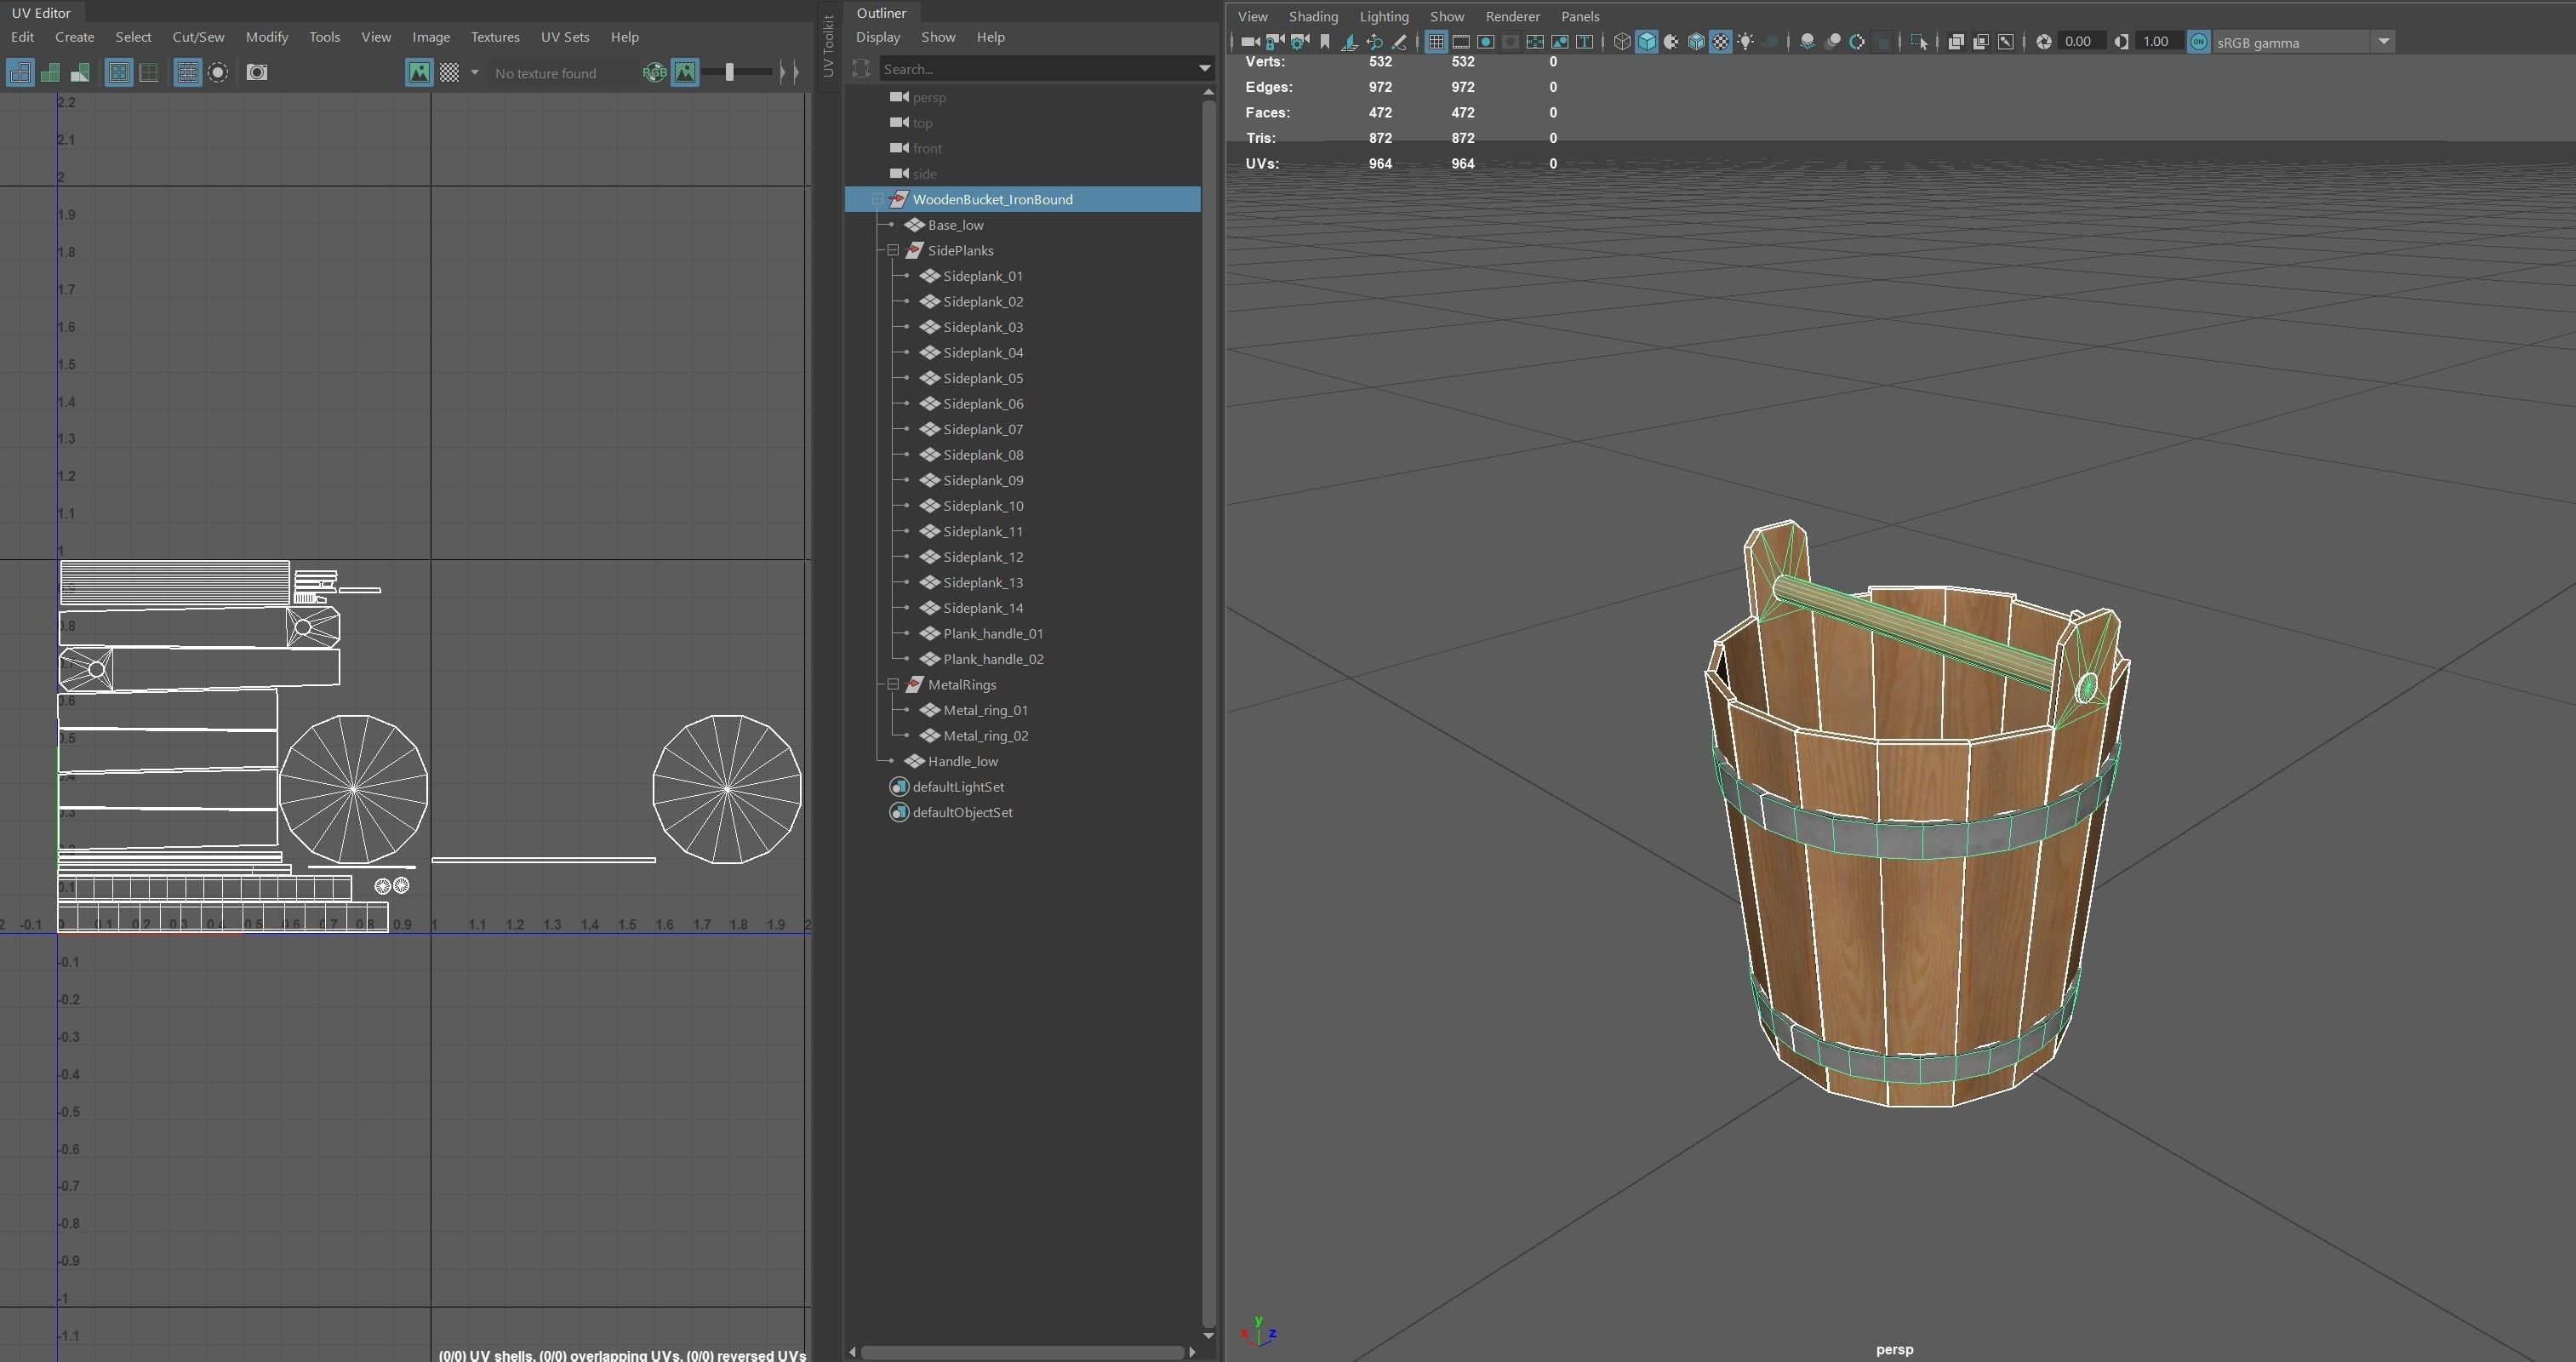Open the viewport Lighting menu
This screenshot has height=1362, width=2576.
tap(1384, 16)
